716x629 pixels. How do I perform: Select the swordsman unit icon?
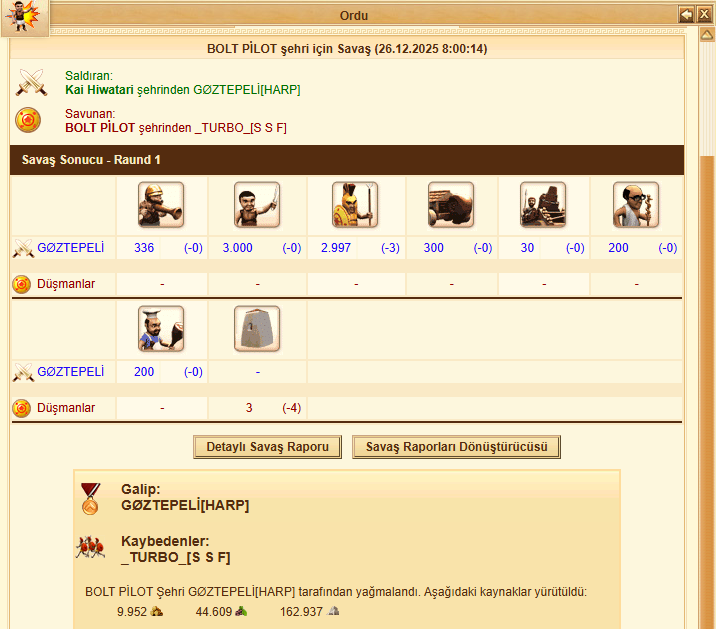pos(257,205)
